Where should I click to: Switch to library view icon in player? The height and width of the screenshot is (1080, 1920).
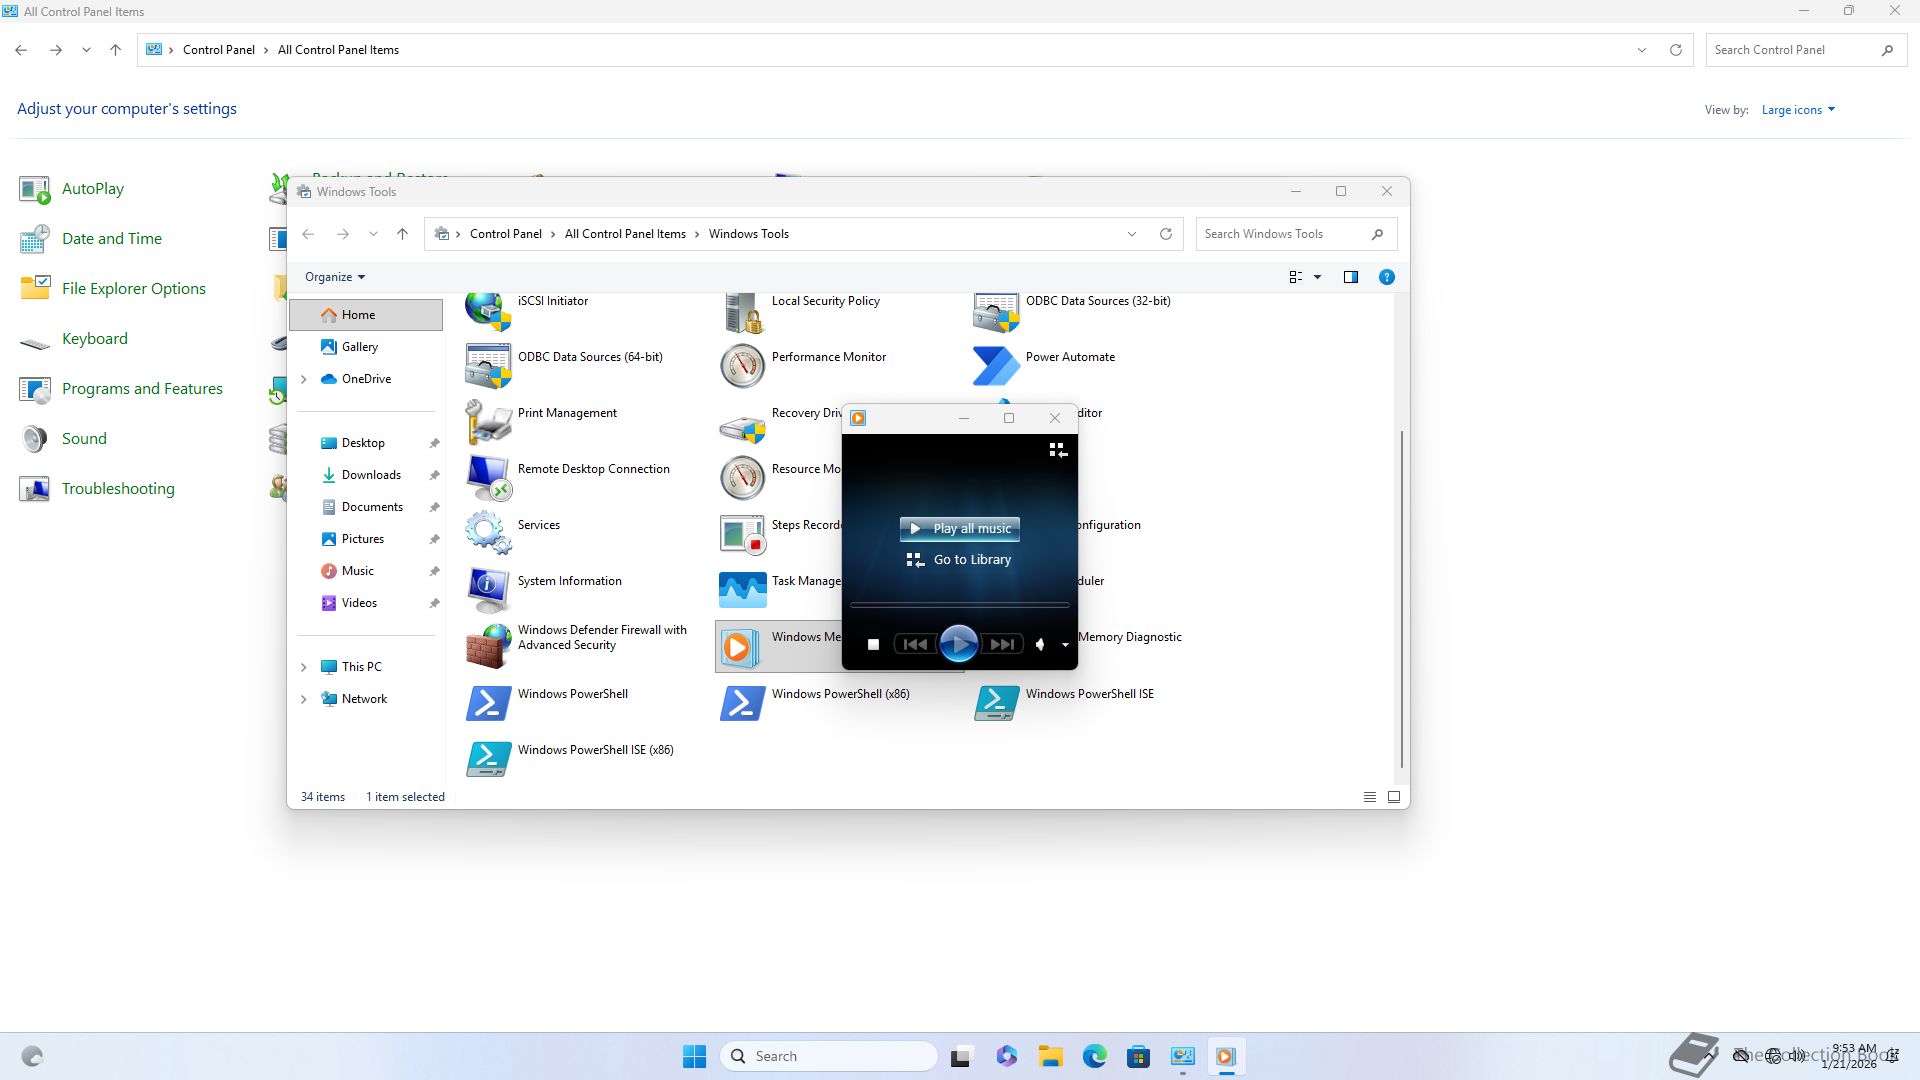coord(1057,450)
